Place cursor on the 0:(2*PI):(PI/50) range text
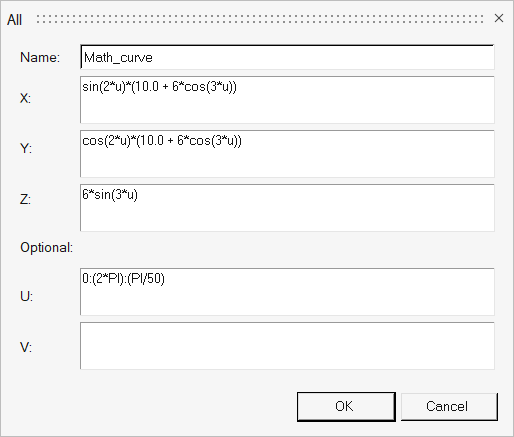Viewport: 514px width, 437px height. [x=123, y=279]
